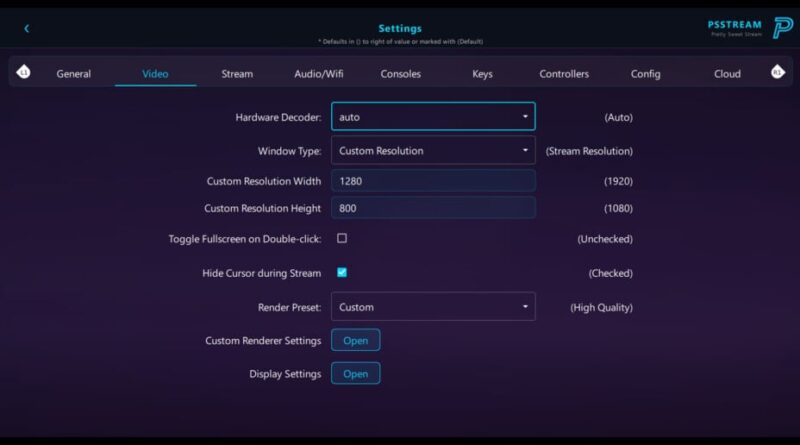This screenshot has width=800, height=445.
Task: Click the Hardware Decoder label
Action: pyautogui.click(x=279, y=117)
